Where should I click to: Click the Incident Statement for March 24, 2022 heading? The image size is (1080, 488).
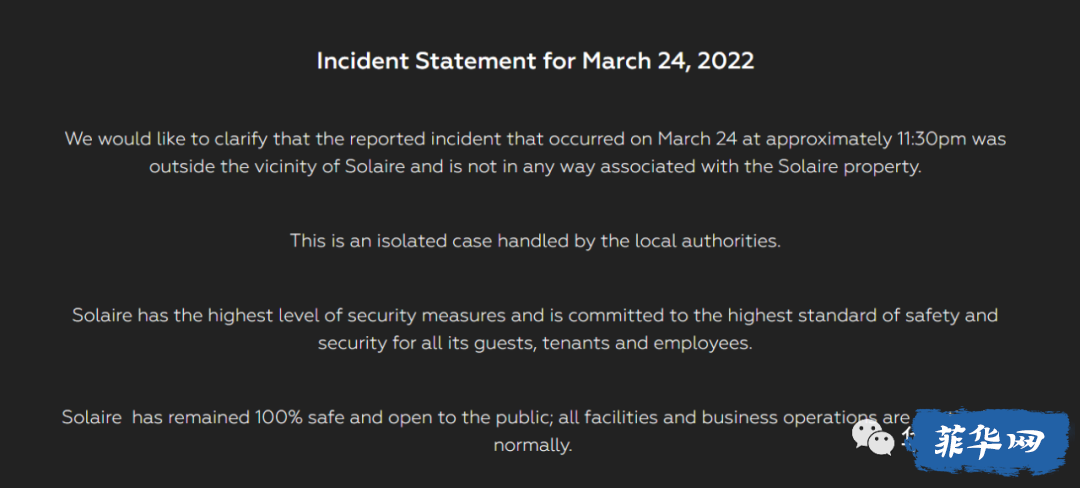click(535, 61)
